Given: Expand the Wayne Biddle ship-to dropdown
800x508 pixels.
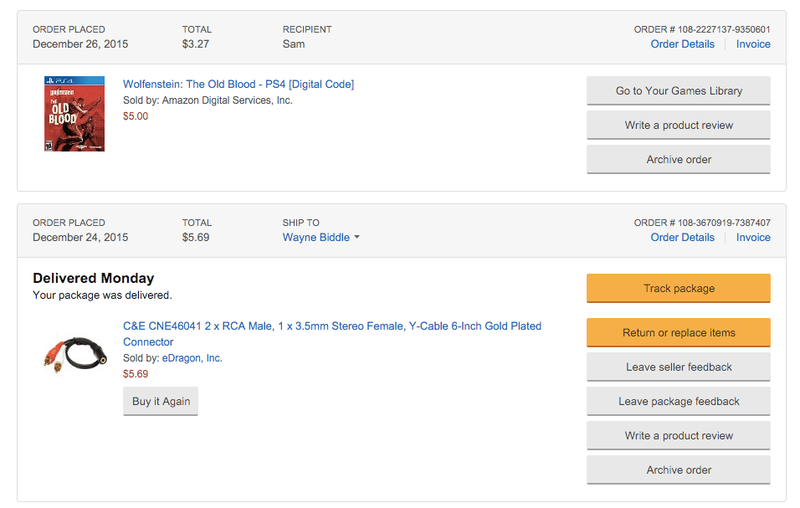Looking at the screenshot, I should (x=321, y=237).
